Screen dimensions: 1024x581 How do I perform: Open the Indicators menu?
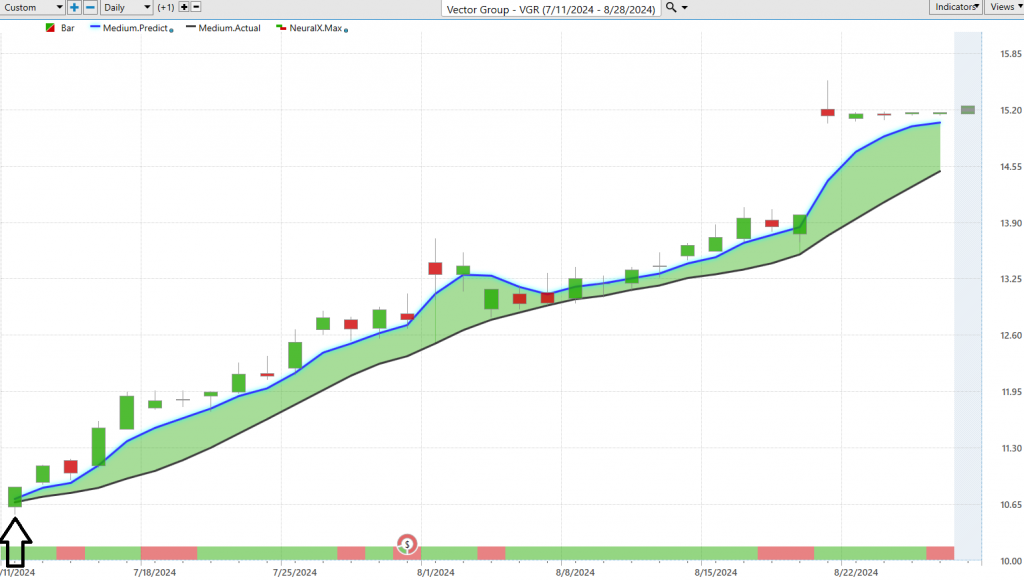[955, 7]
